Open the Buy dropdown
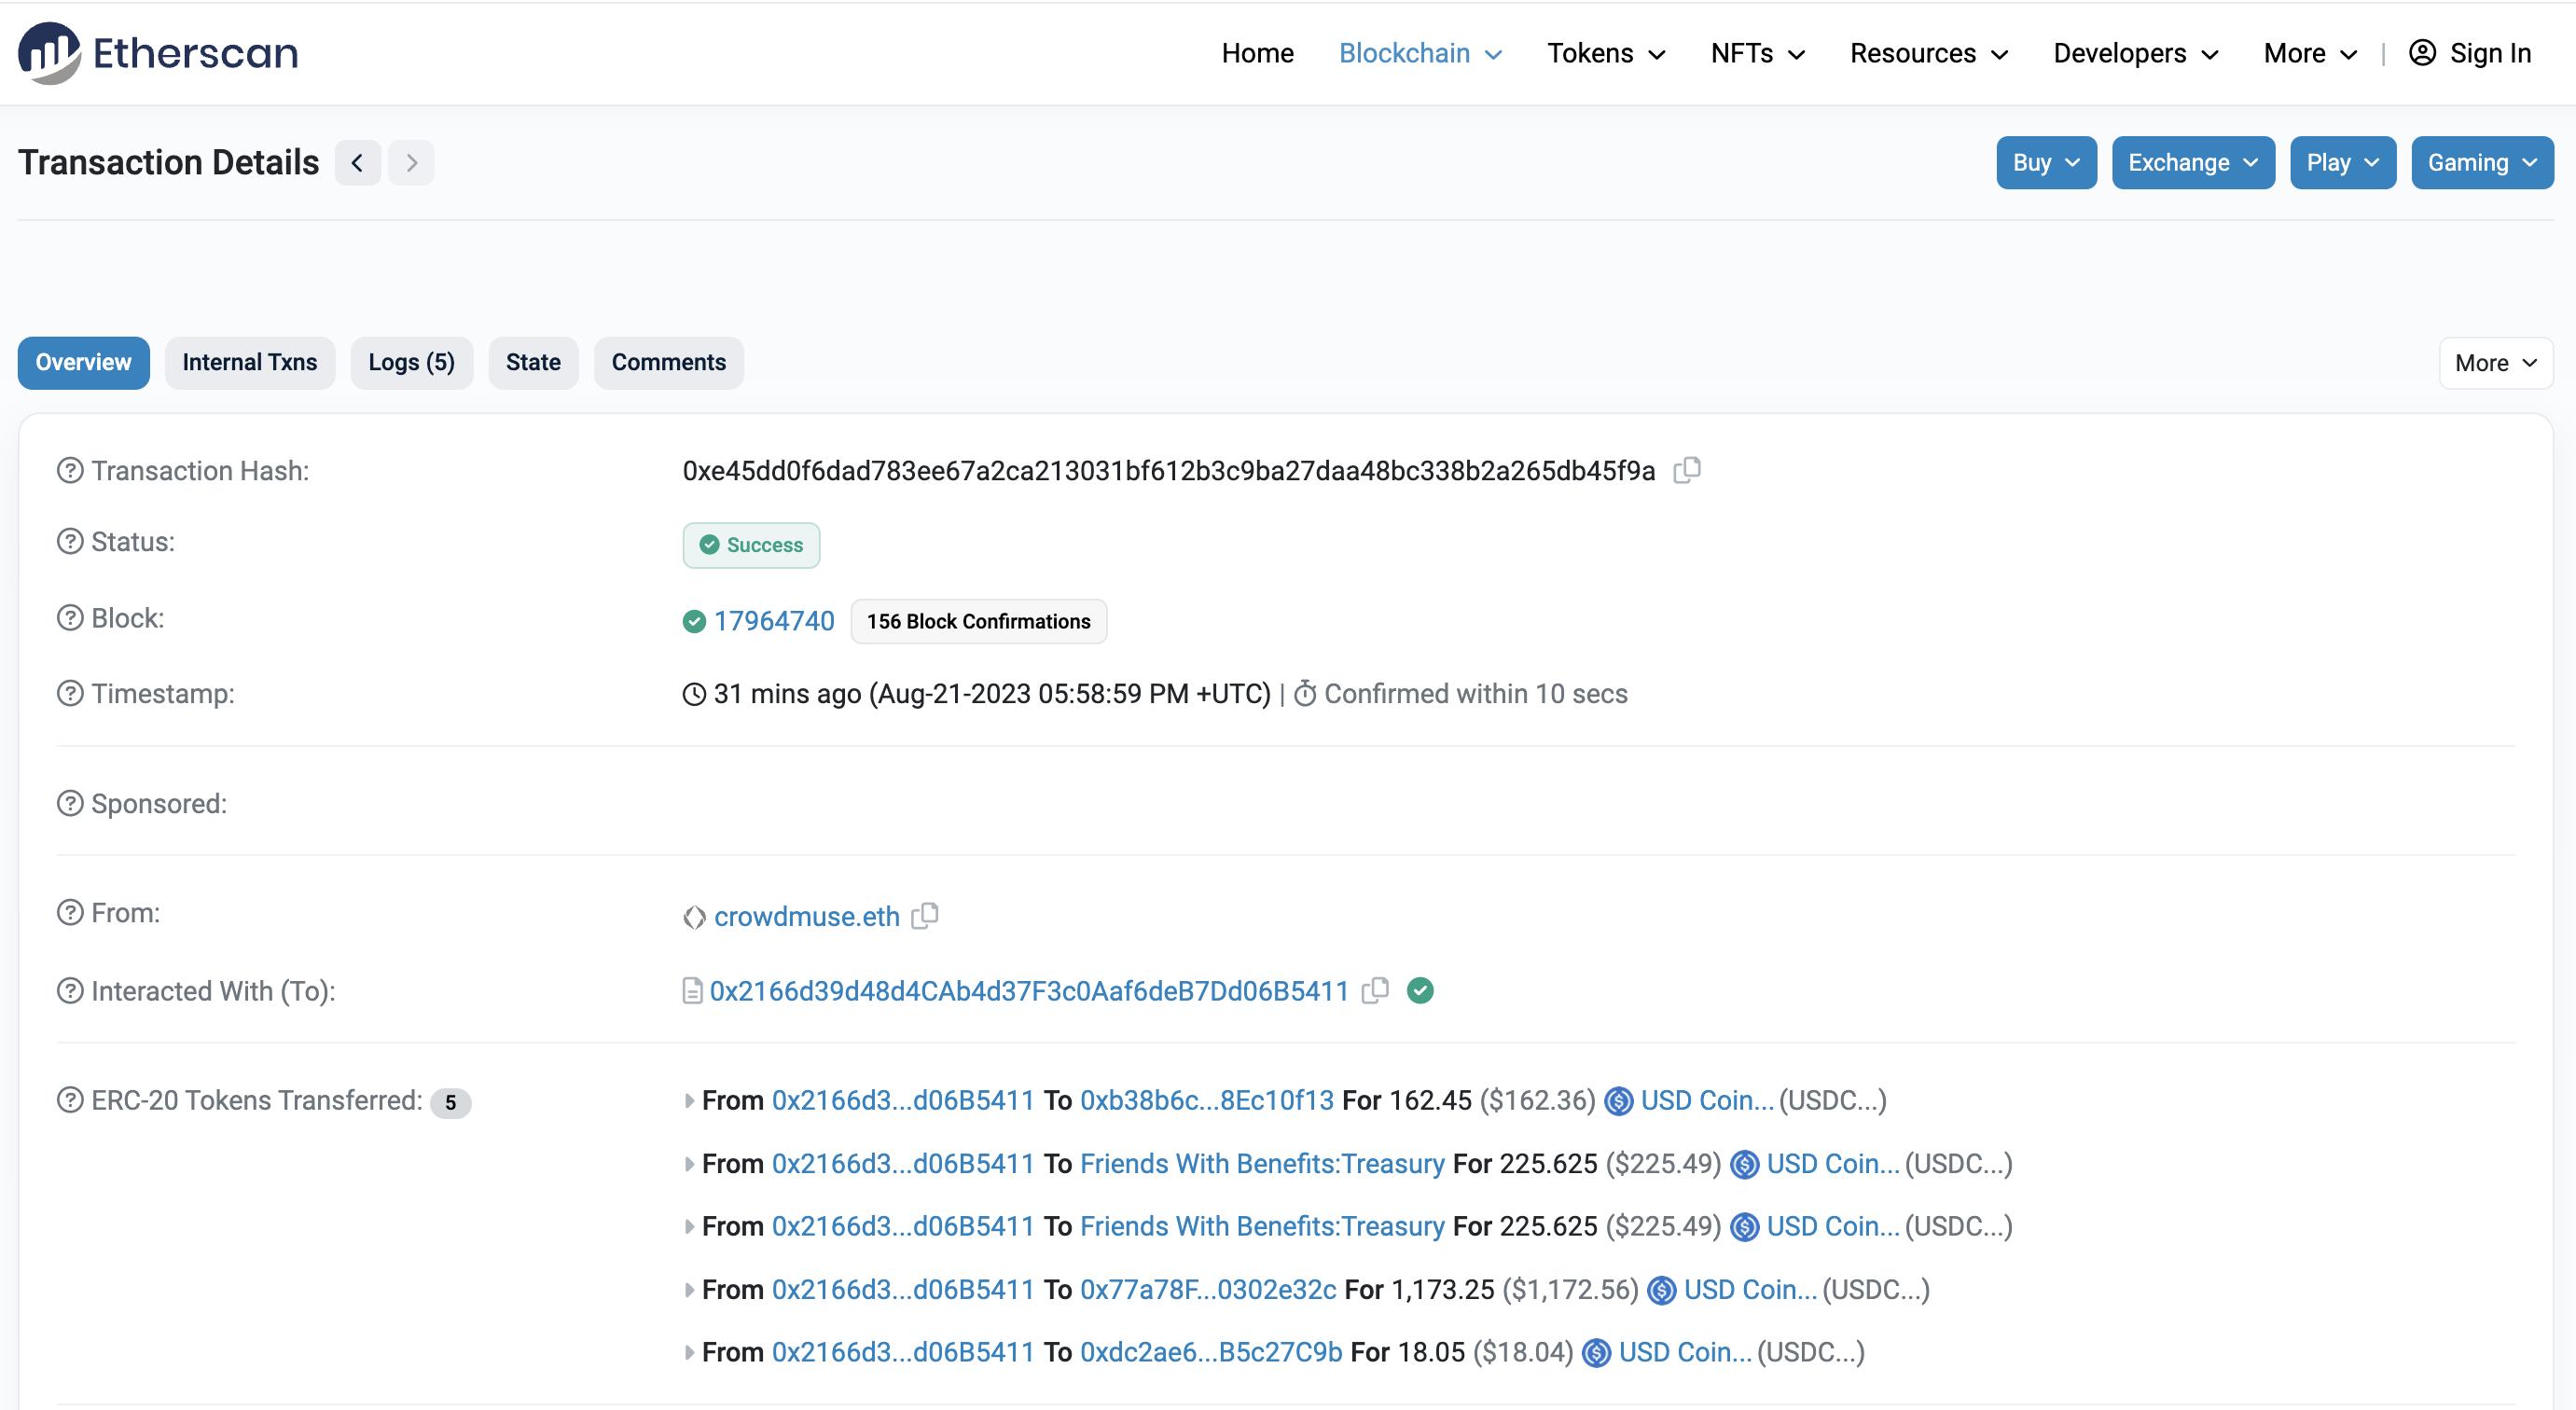The width and height of the screenshot is (2576, 1410). [x=2045, y=163]
